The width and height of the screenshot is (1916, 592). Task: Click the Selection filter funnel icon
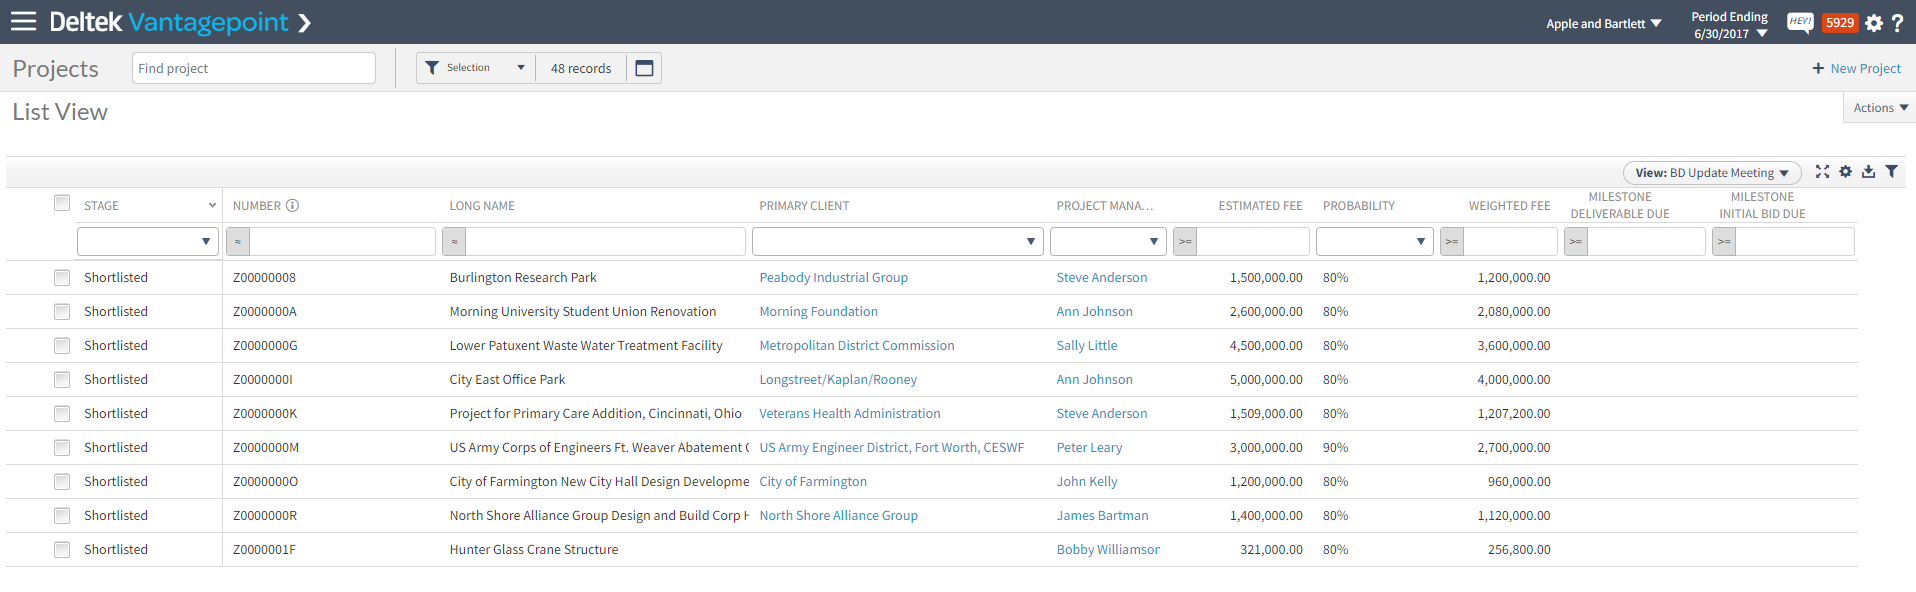pos(432,68)
